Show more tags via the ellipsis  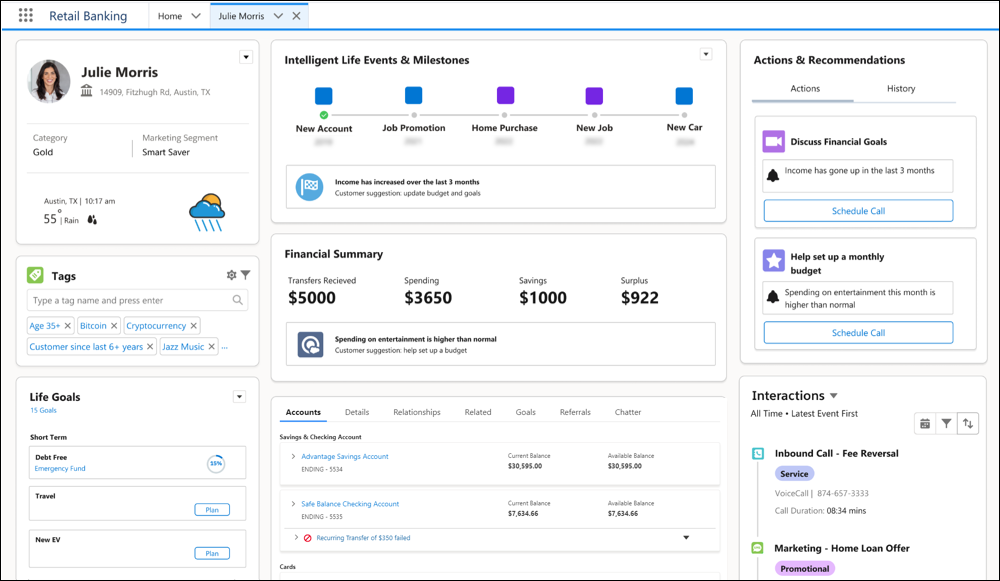click(x=224, y=348)
